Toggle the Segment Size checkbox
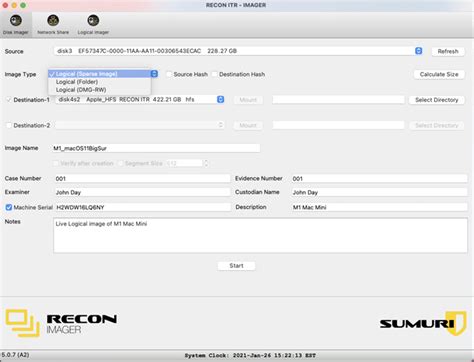 pyautogui.click(x=121, y=163)
